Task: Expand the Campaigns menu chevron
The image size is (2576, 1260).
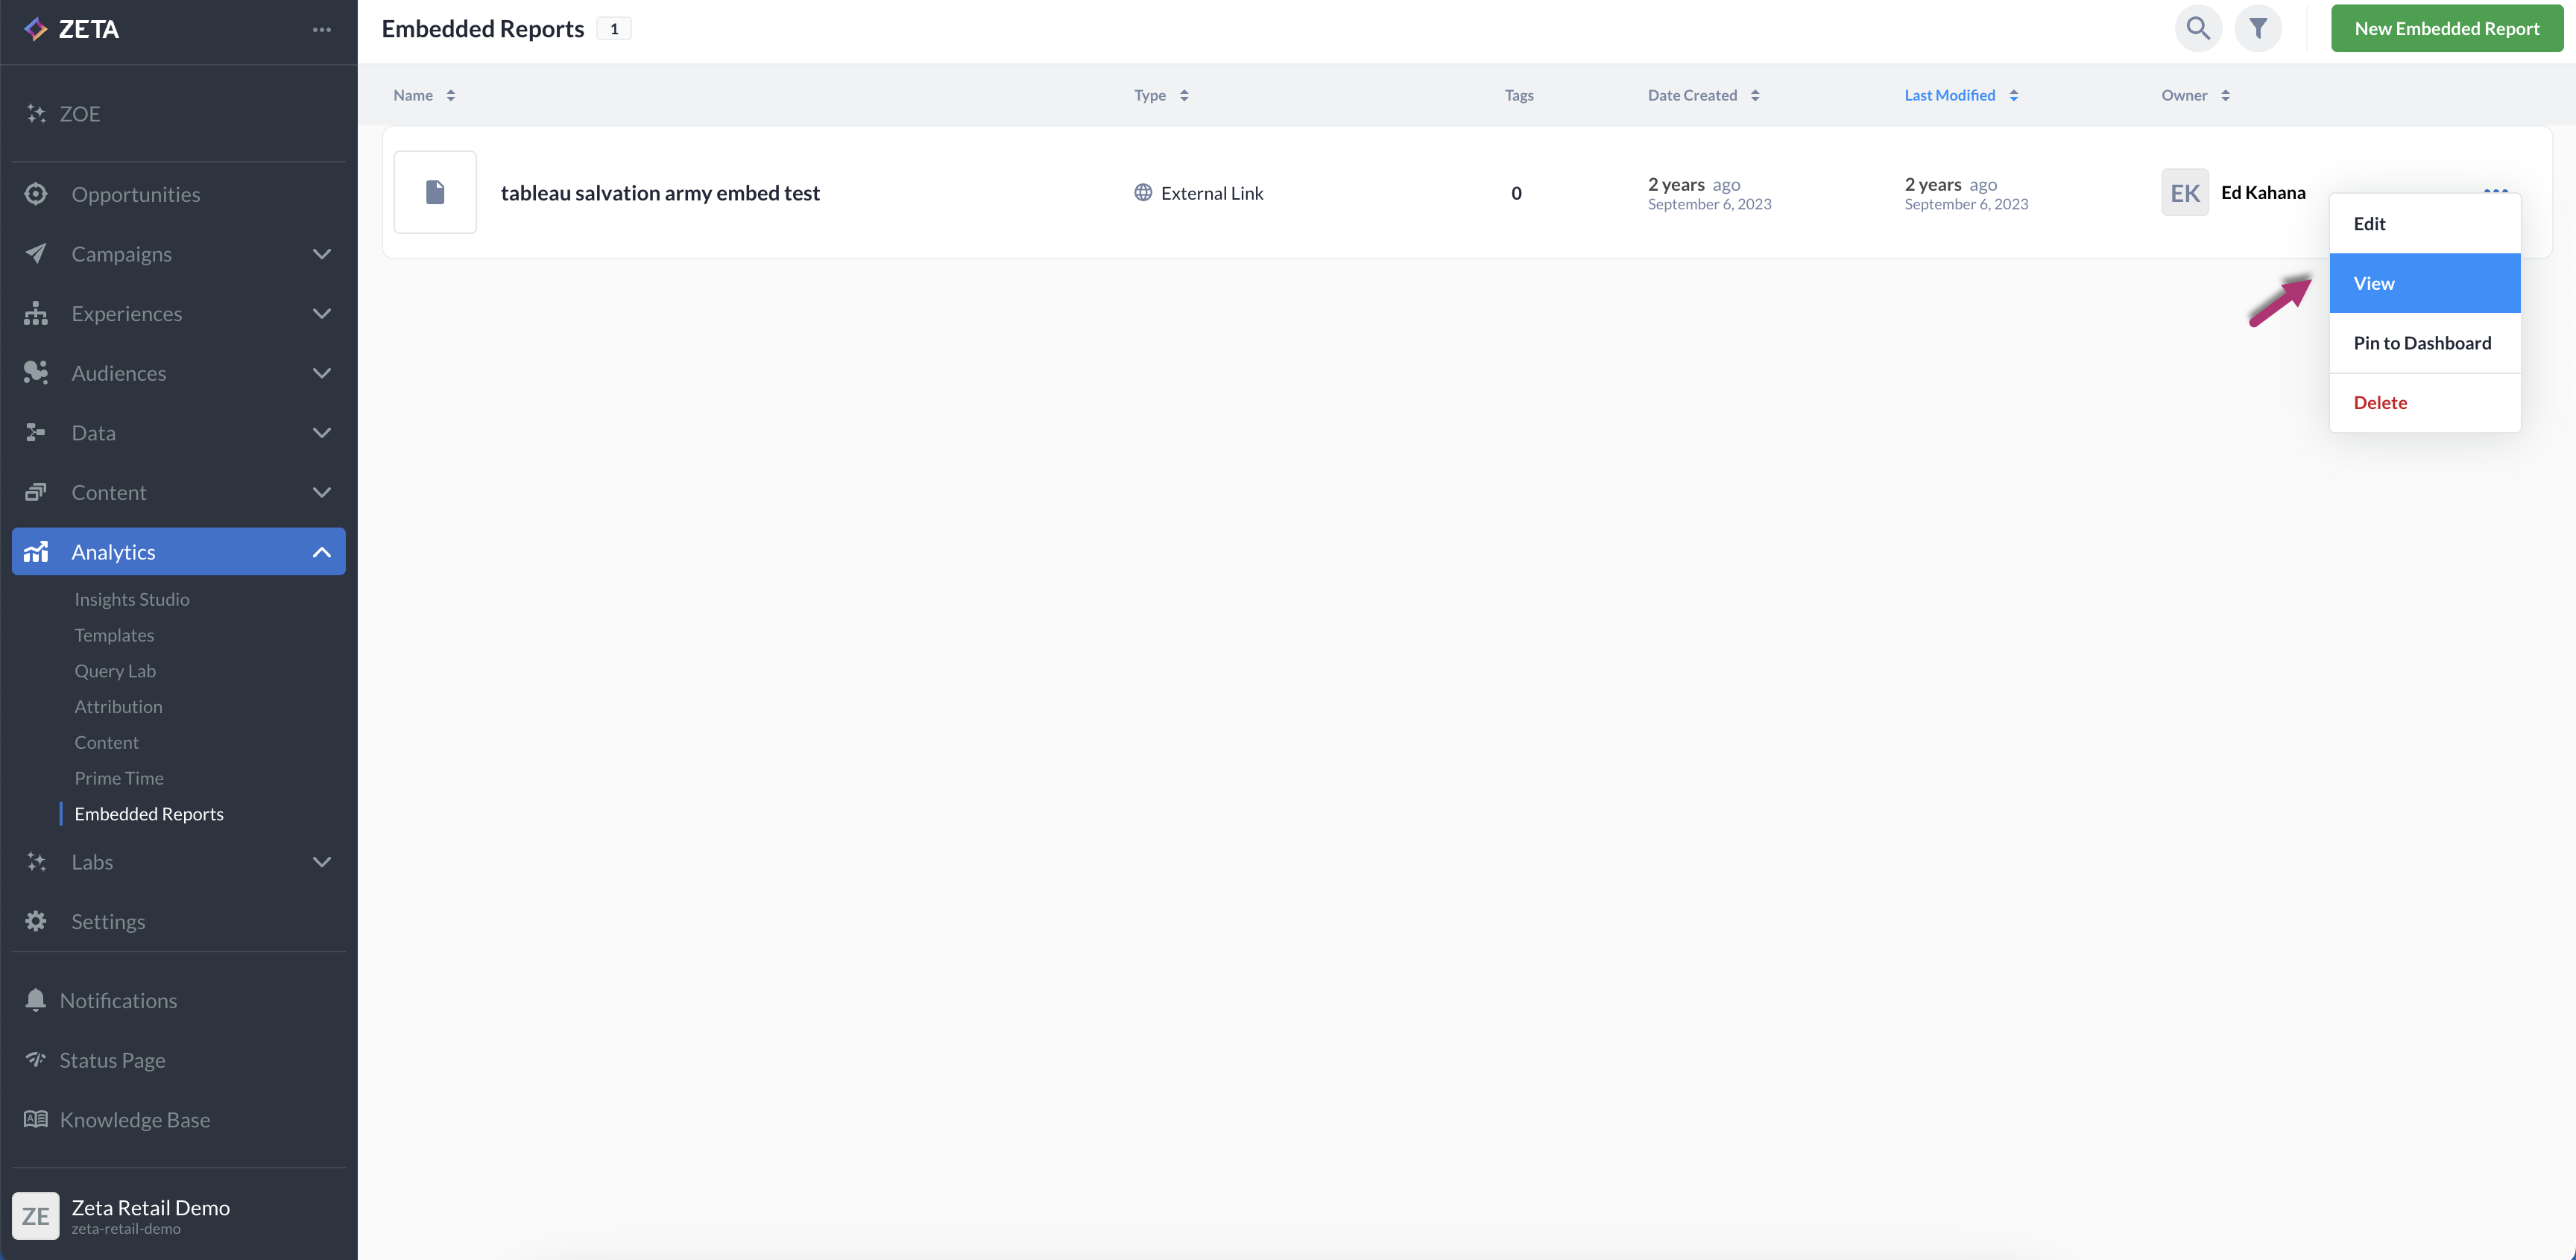Action: tap(321, 254)
